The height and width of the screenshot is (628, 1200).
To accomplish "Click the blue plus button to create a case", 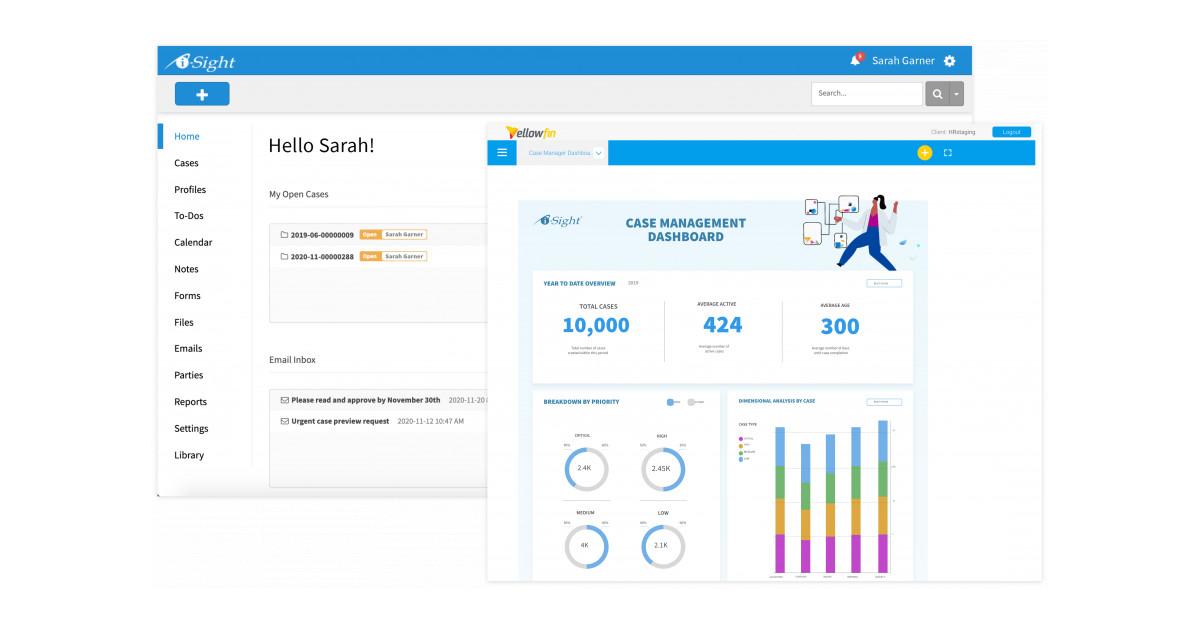I will pyautogui.click(x=202, y=93).
